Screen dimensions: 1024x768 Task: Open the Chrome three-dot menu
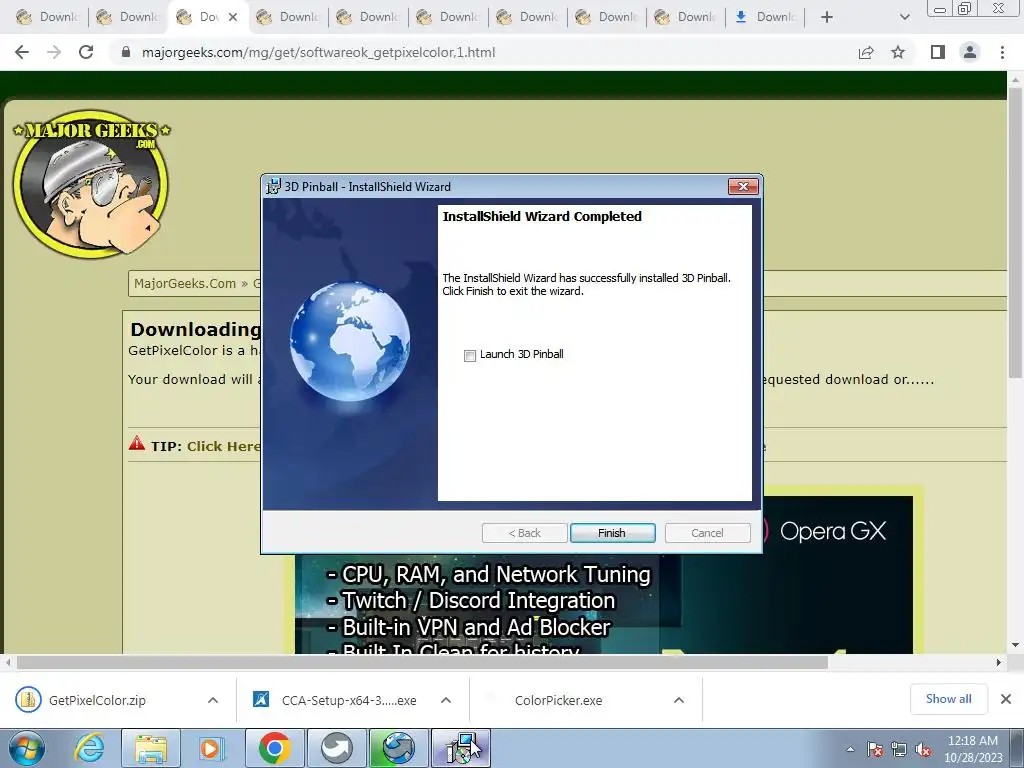1002,52
